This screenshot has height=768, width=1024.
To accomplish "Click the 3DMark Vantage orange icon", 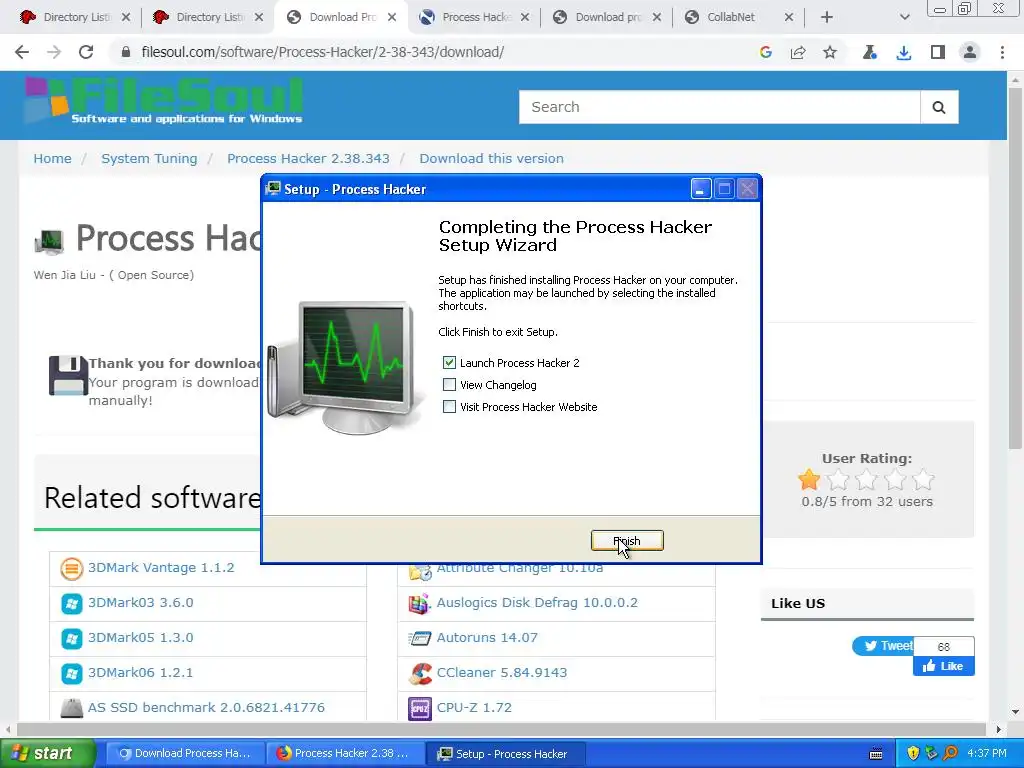I will [x=72, y=568].
